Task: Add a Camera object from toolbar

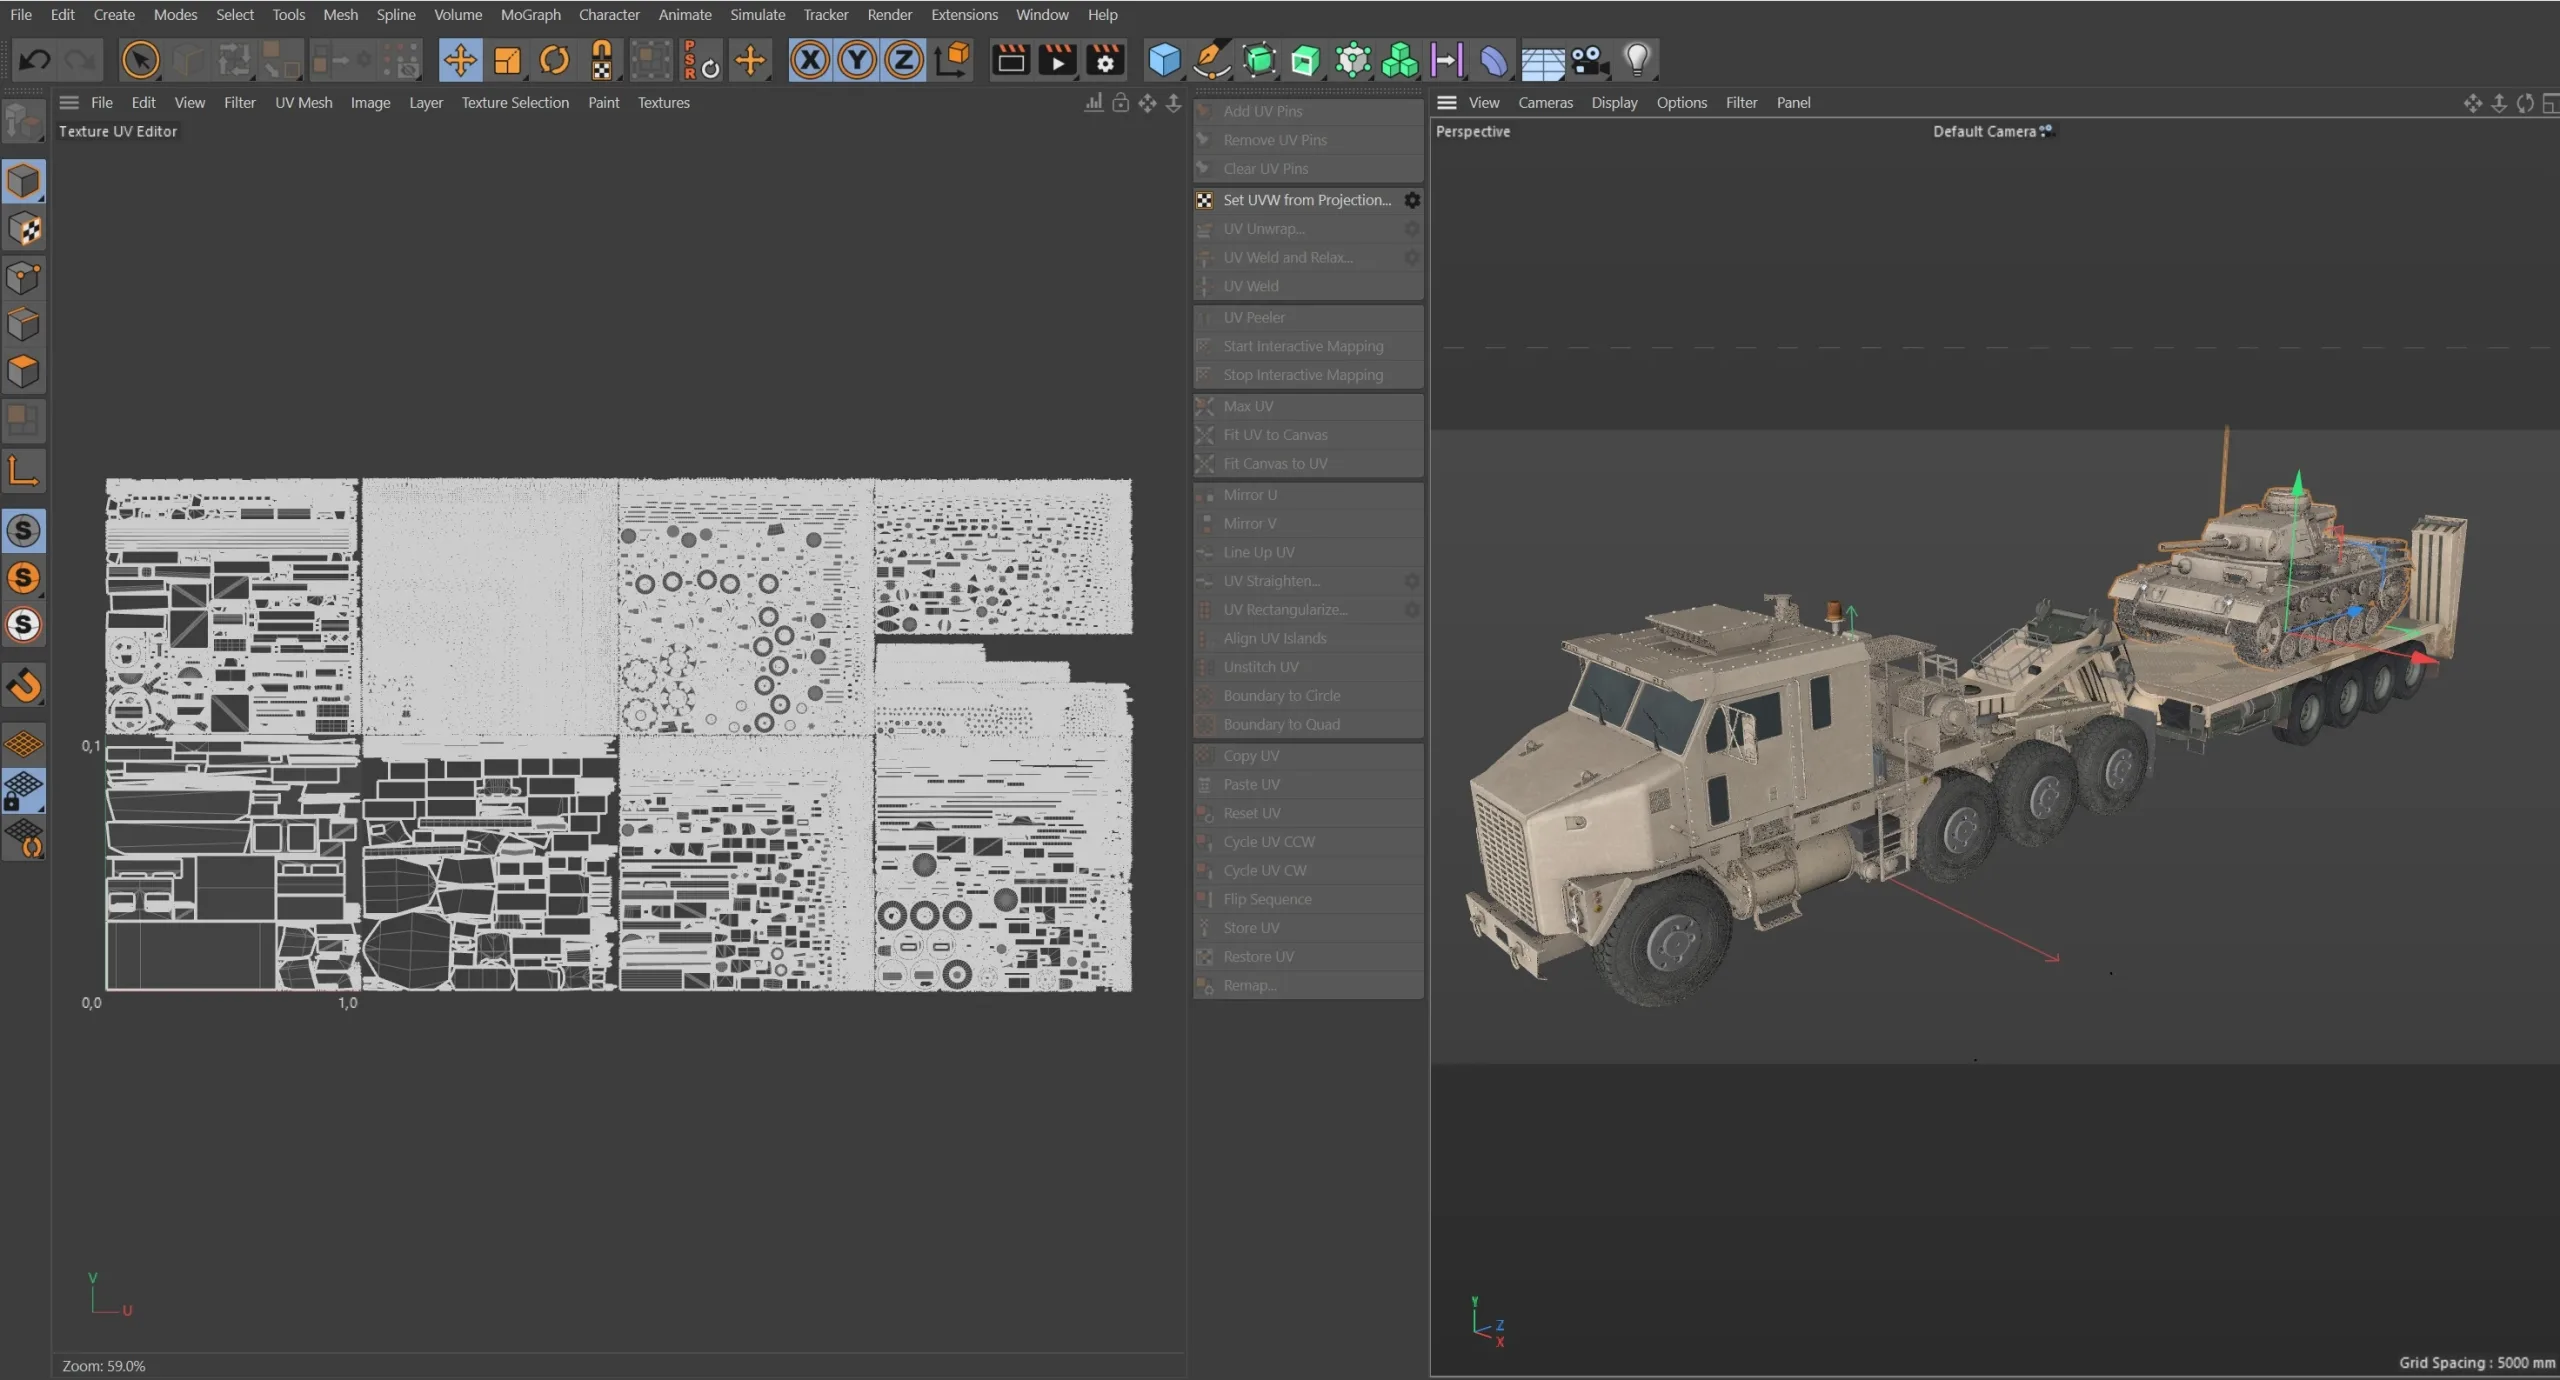Action: (1589, 60)
